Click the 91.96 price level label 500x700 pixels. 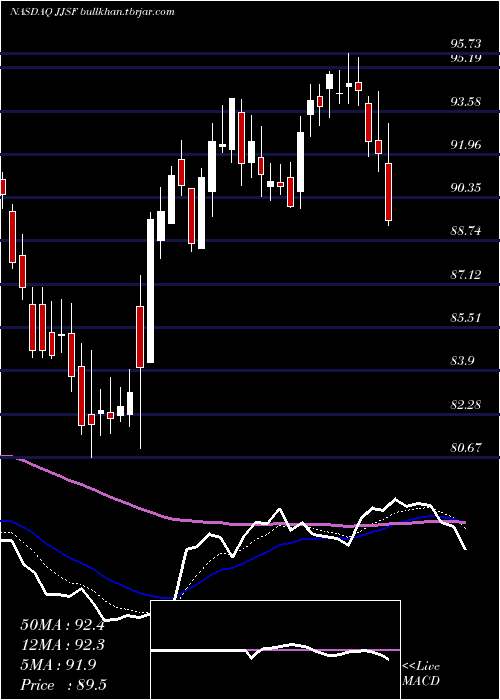[x=466, y=145]
